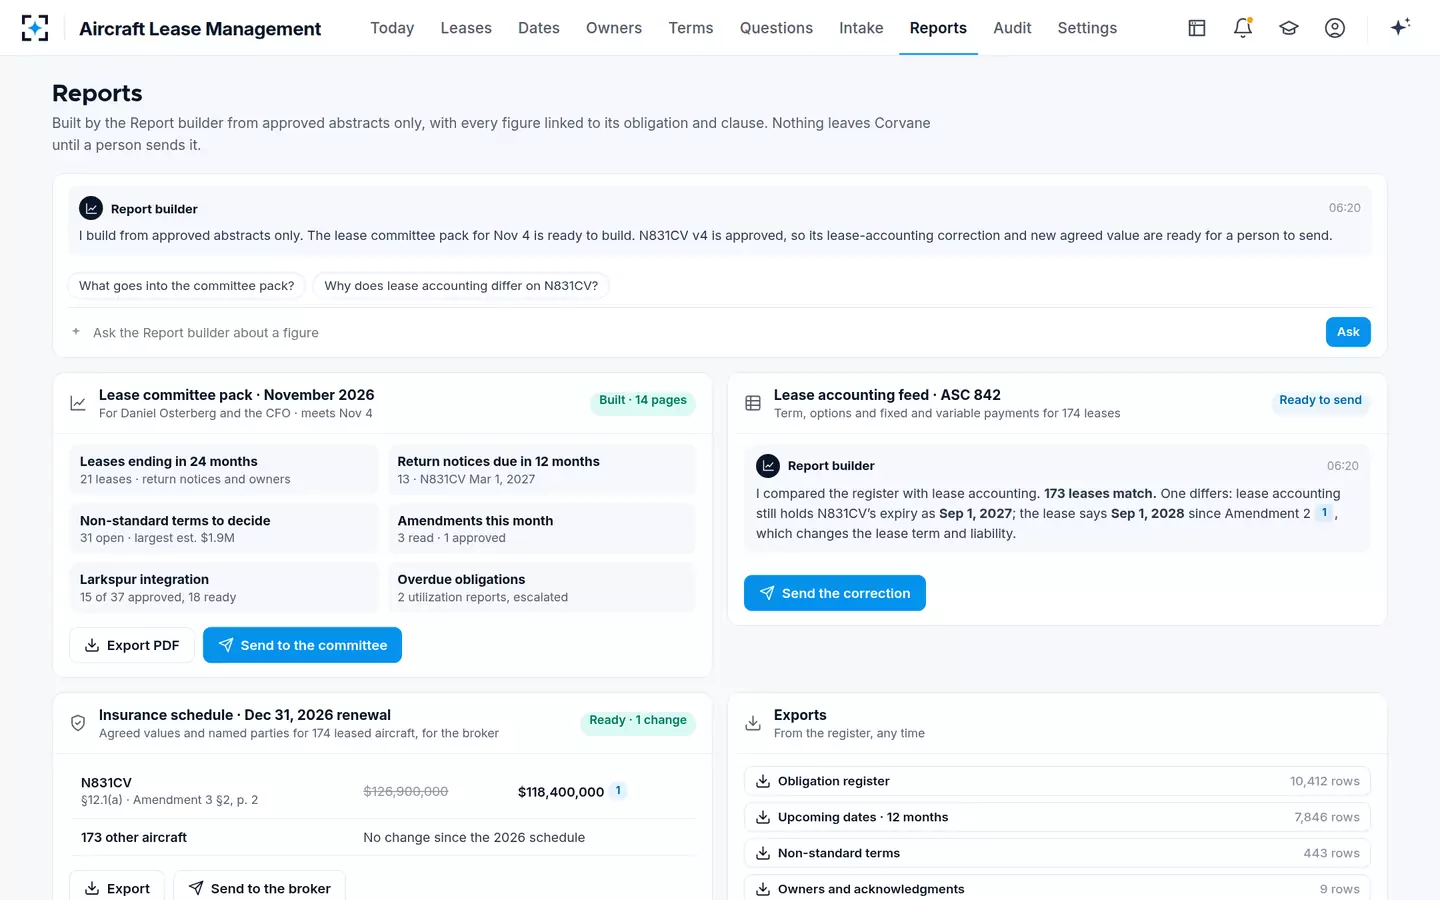Open the Amendments this month tile

click(541, 529)
